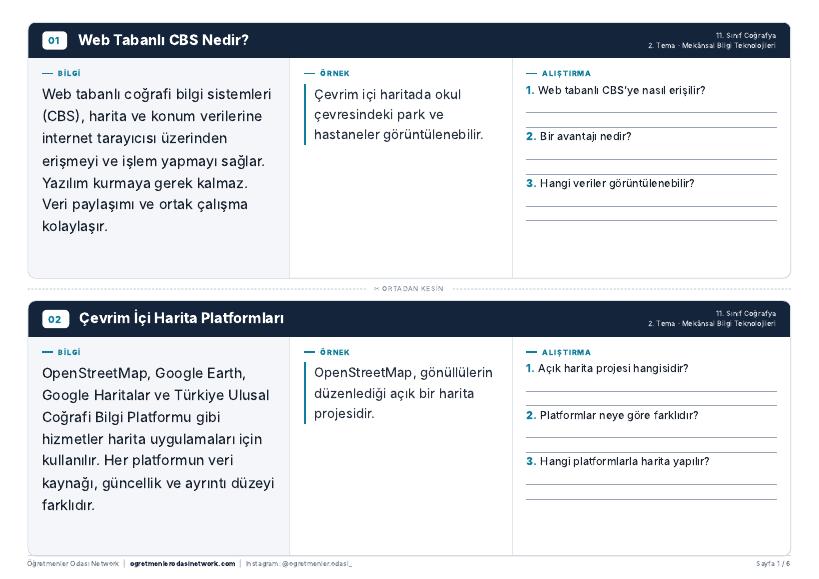Screen dimensions: 819x579
Task: Select the title "Çevrim İçi Harita Platformları"
Action: tap(181, 318)
